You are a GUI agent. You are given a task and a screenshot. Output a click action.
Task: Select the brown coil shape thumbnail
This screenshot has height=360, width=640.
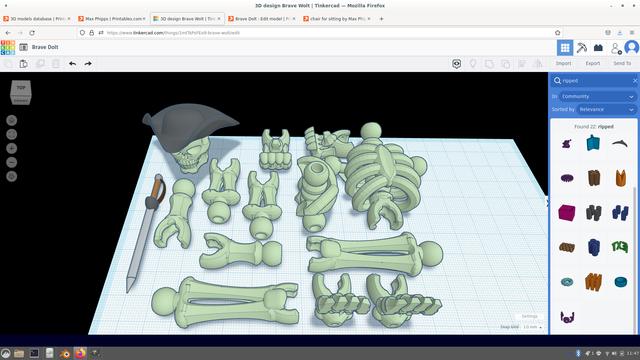coord(567,247)
